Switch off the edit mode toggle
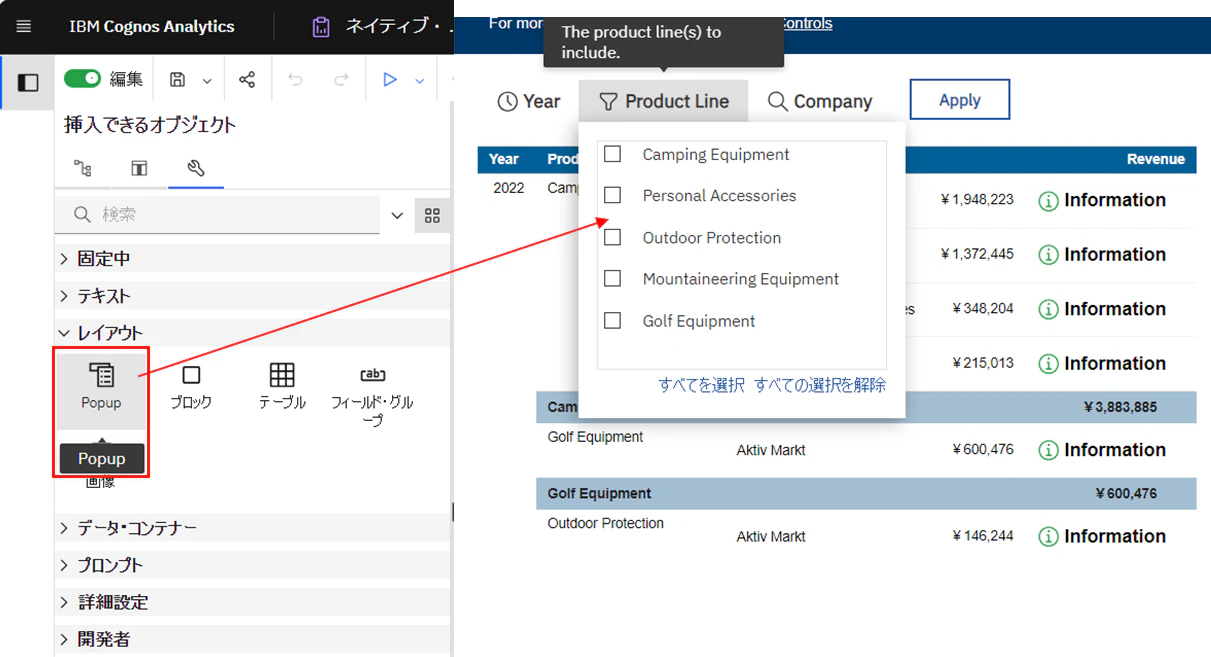The width and height of the screenshot is (1211, 657). 83,79
